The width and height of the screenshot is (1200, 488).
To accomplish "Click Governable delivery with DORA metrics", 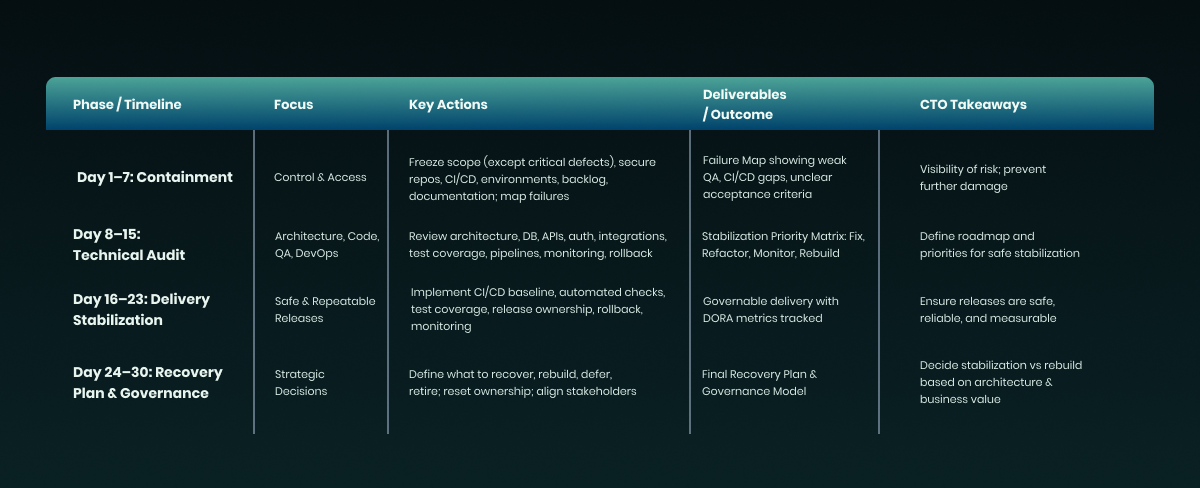I will pyautogui.click(x=770, y=310).
